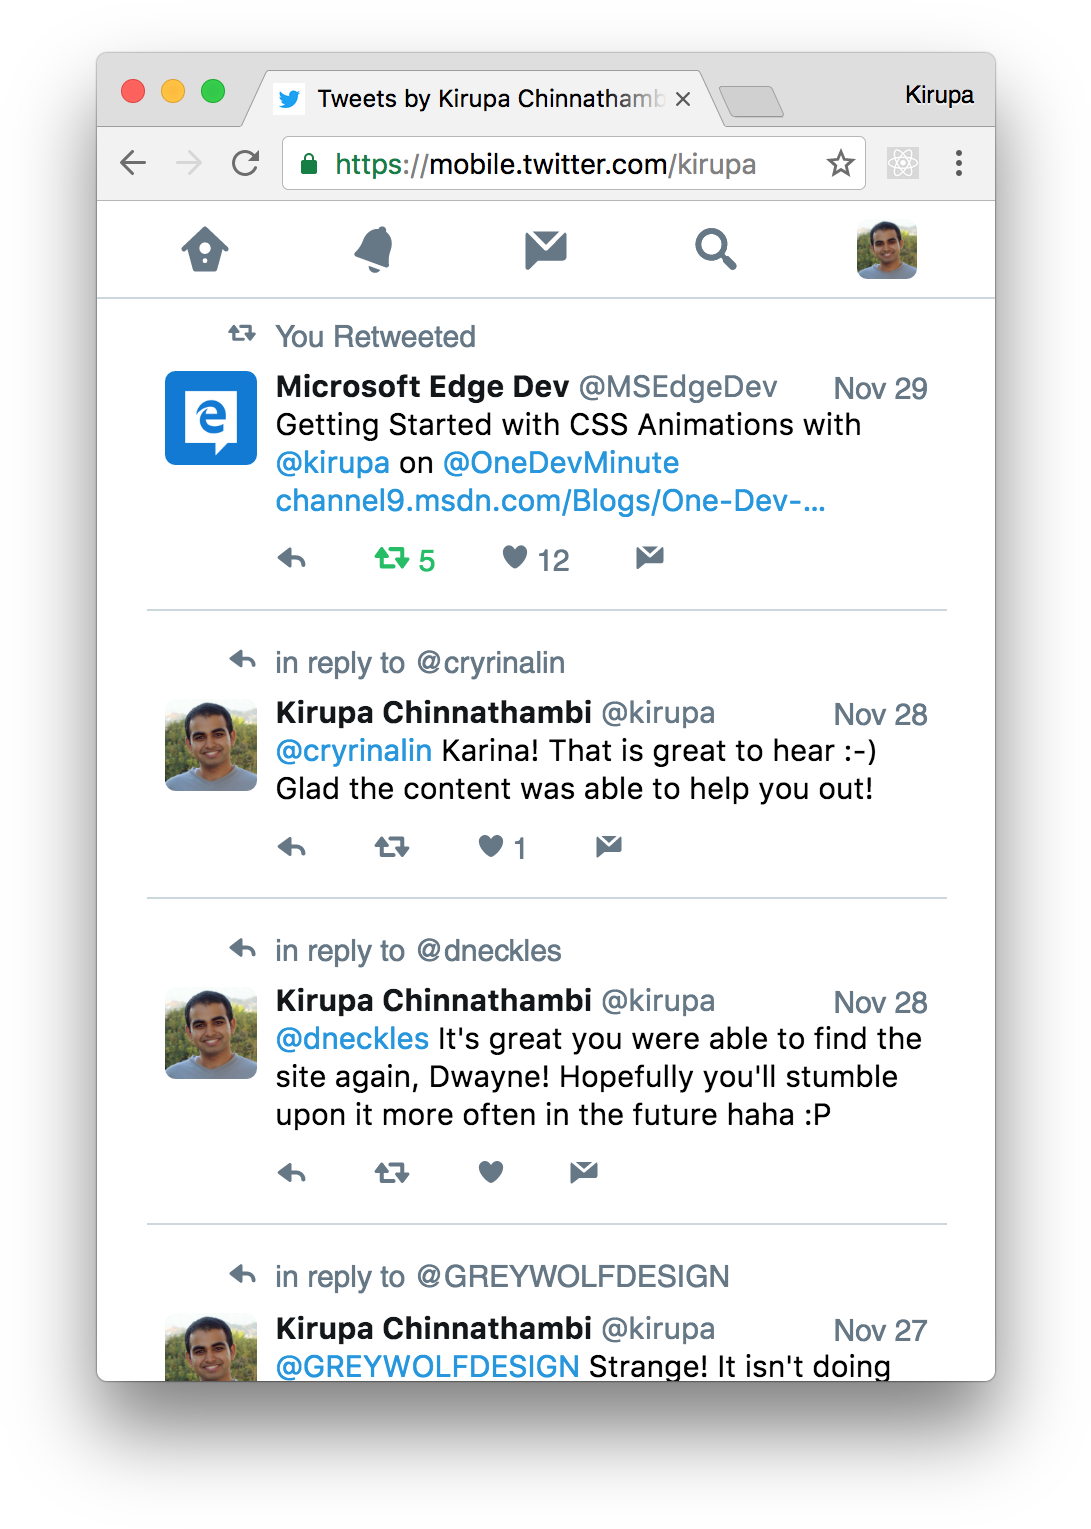Bookmark this page with star icon
Screen dimensions: 1091x1529
[841, 163]
